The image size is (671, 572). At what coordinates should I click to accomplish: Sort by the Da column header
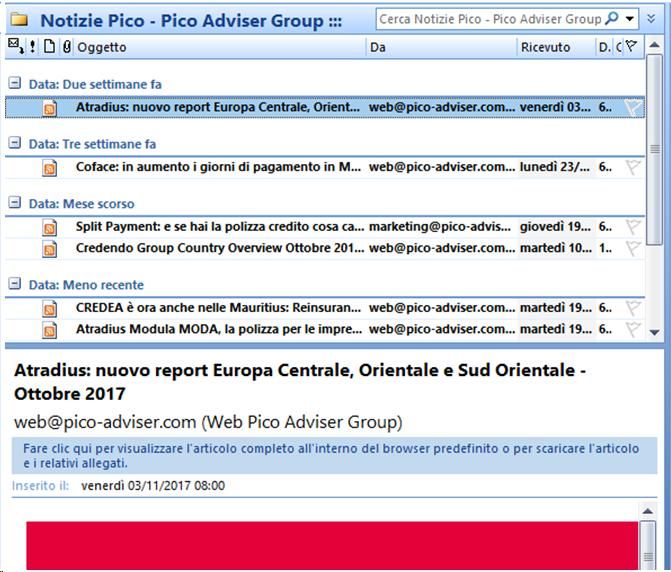442,47
